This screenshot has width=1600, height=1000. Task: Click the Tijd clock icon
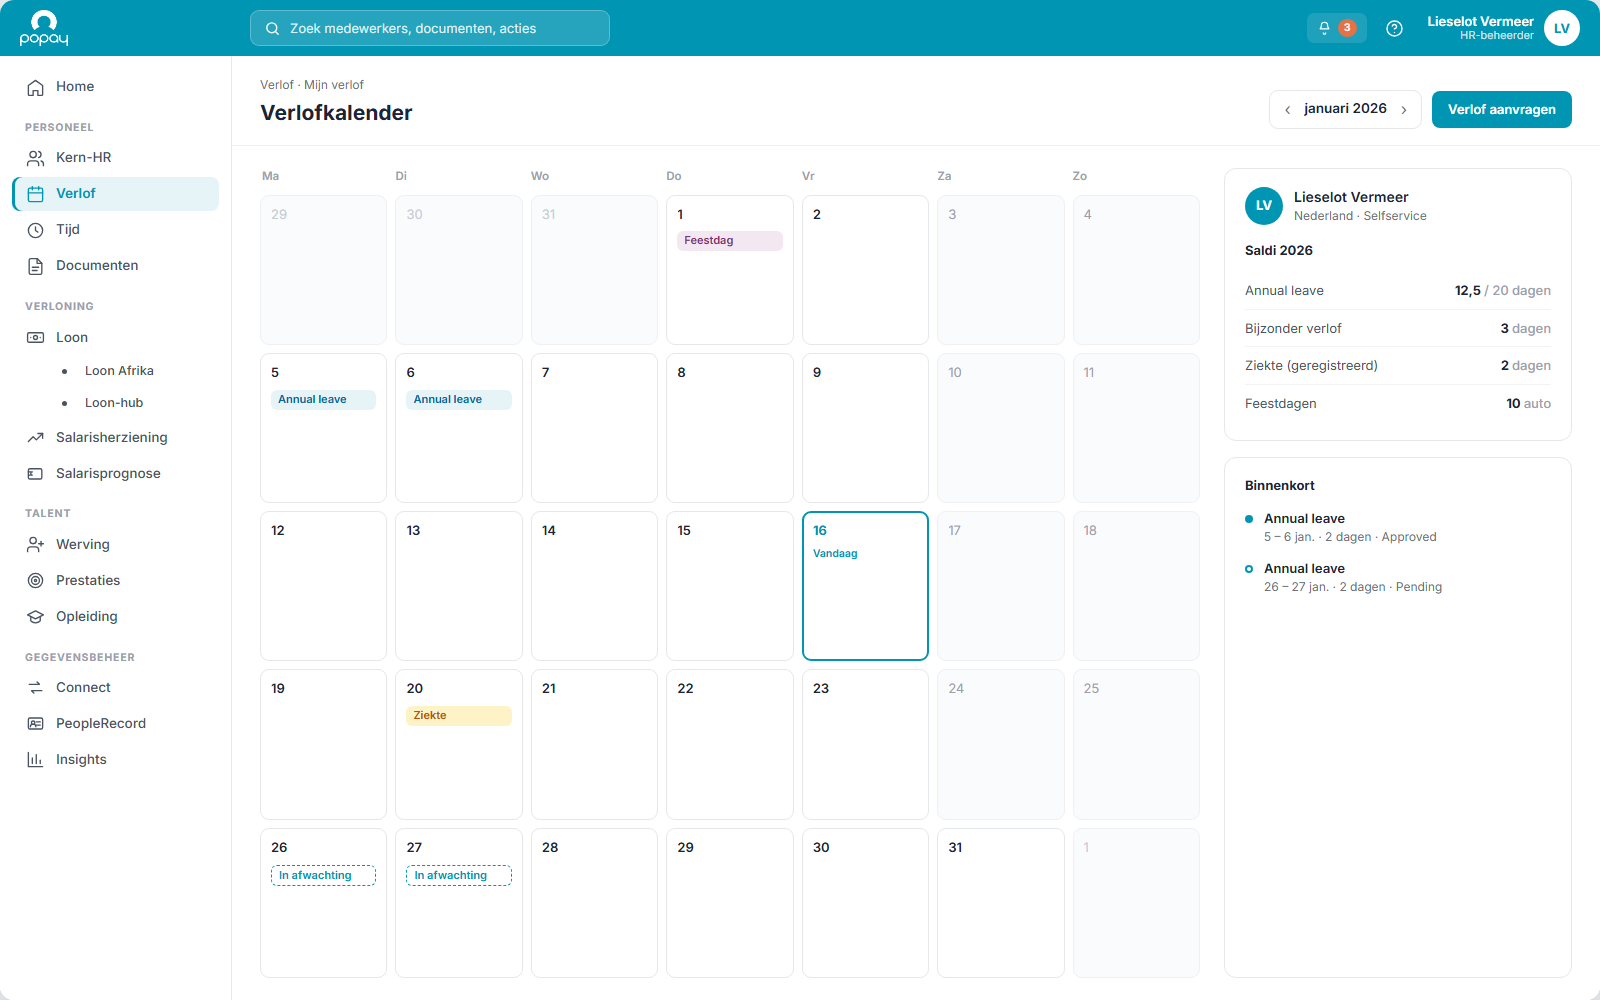tap(36, 230)
